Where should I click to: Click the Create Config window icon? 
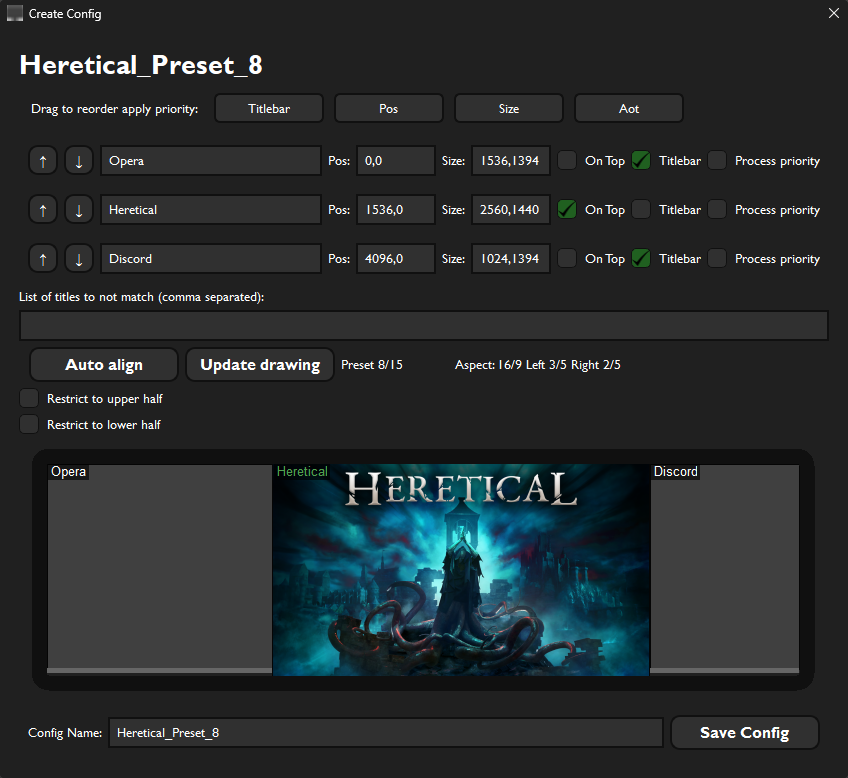(15, 14)
